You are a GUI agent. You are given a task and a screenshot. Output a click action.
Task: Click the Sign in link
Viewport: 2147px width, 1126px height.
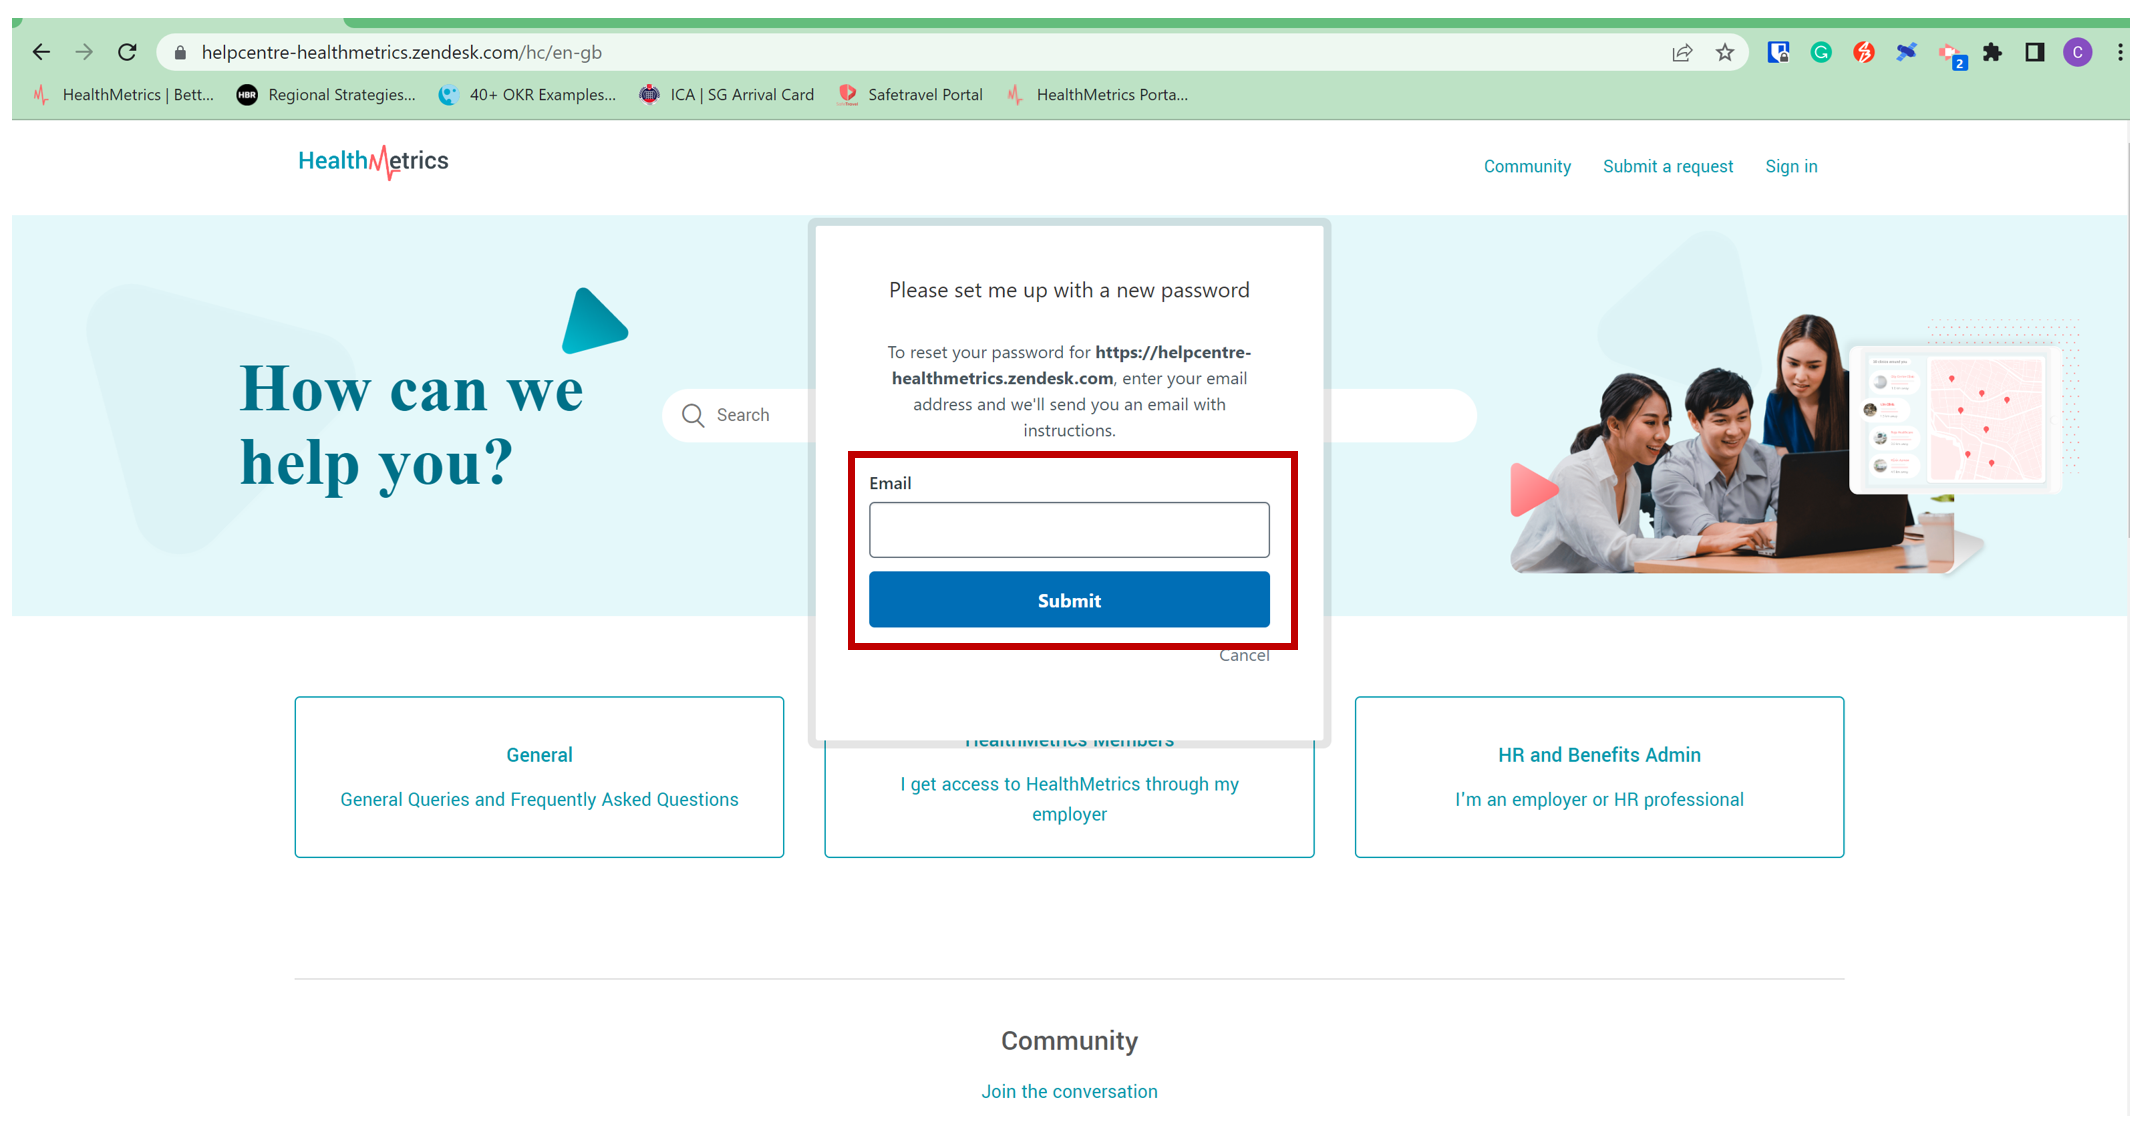point(1791,166)
